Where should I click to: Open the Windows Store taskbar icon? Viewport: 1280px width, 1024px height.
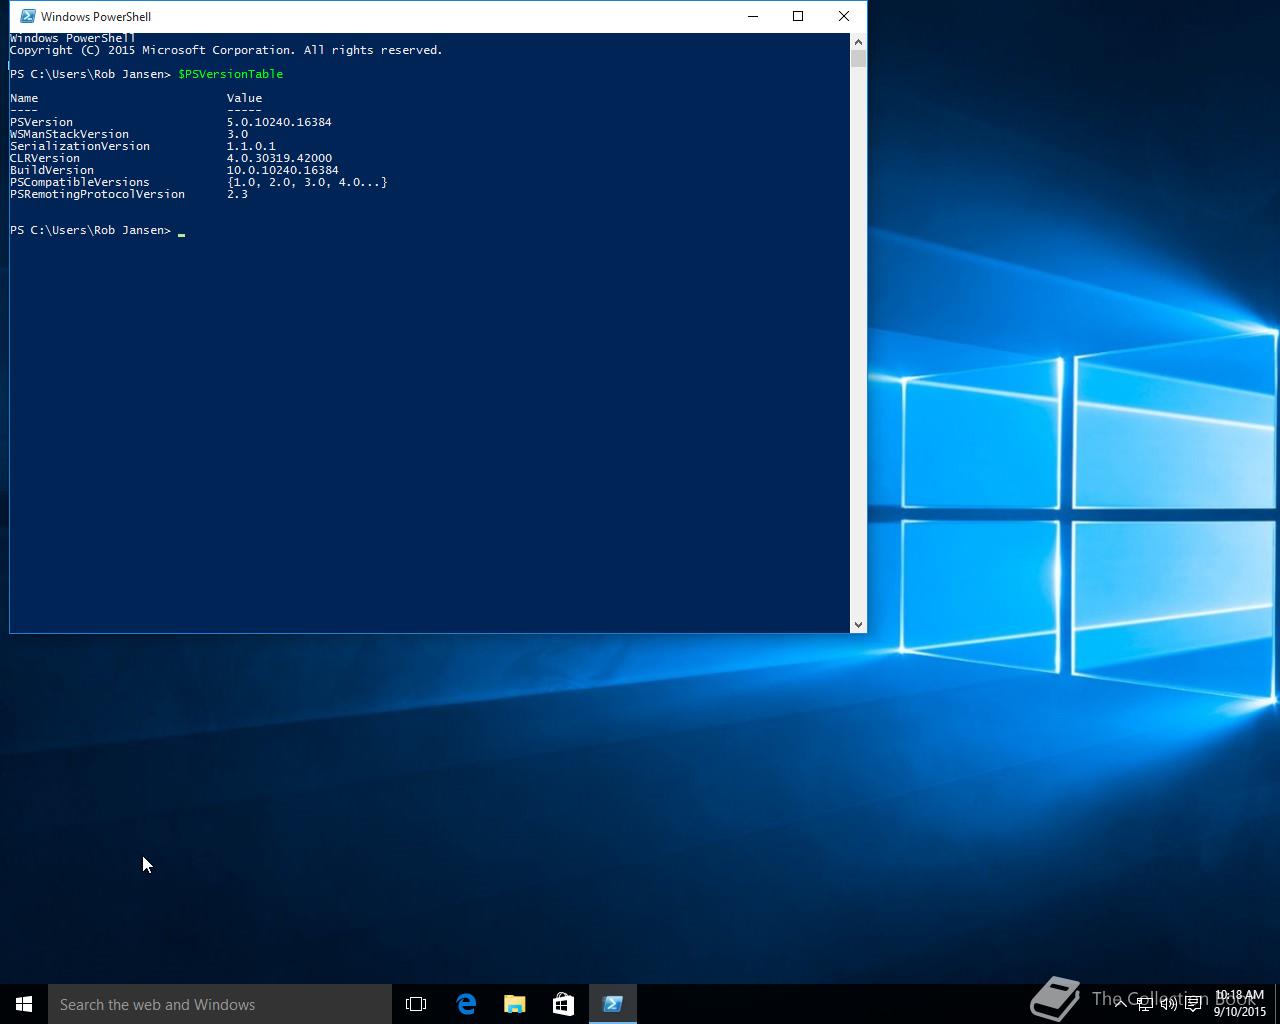coord(563,1004)
